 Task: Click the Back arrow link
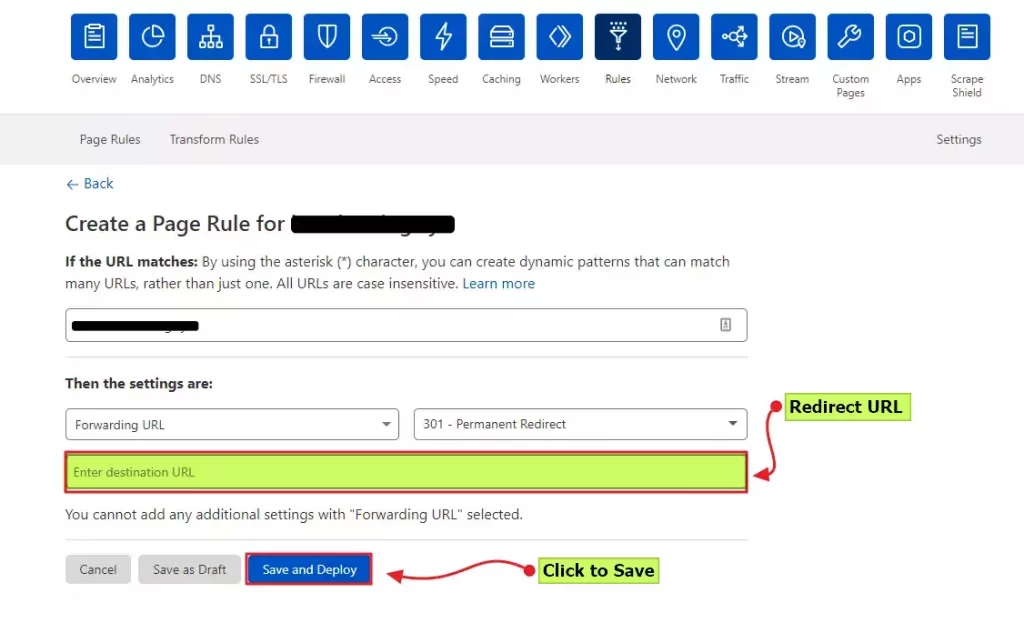click(89, 184)
